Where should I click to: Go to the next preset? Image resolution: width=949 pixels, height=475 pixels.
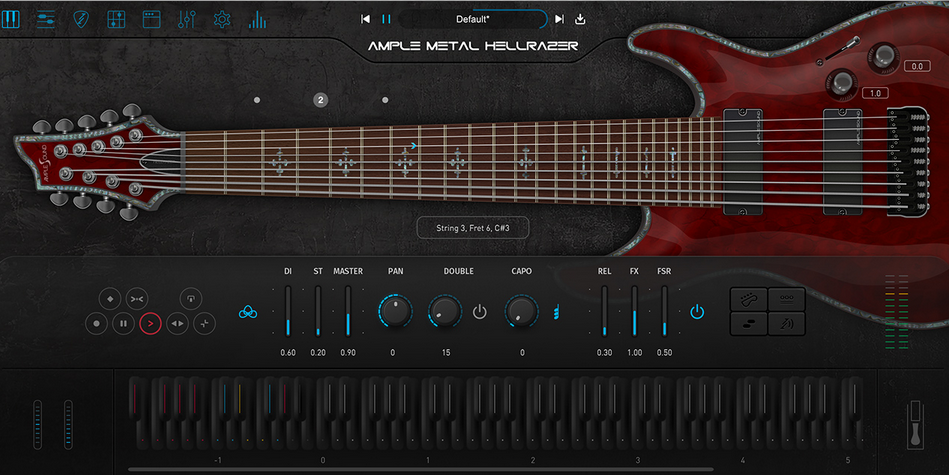tap(559, 19)
